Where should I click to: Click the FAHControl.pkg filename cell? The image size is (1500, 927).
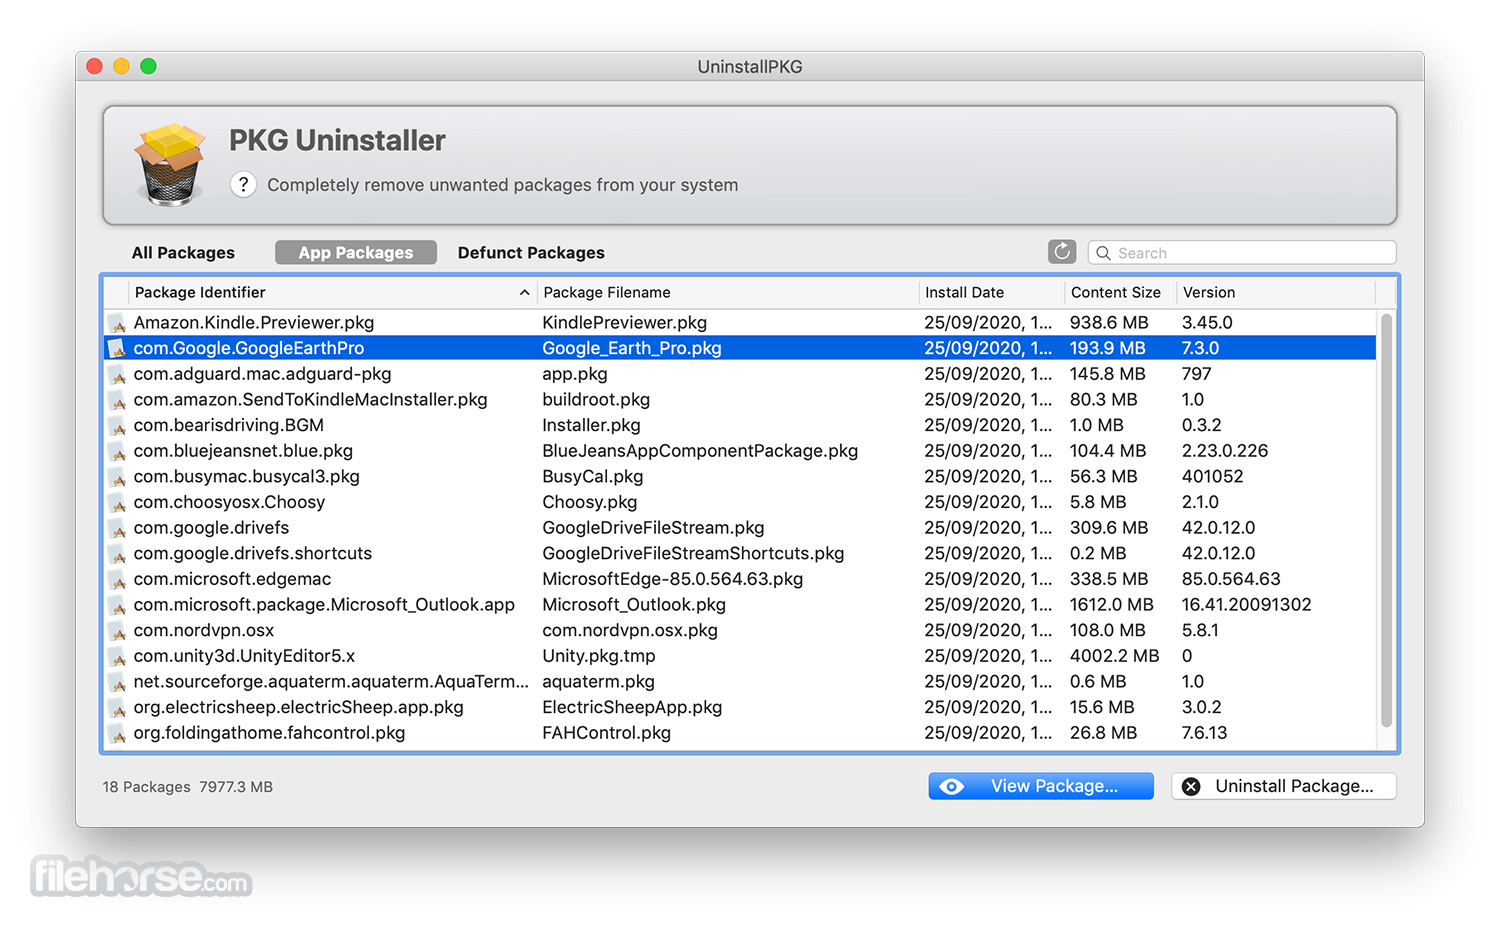(x=606, y=733)
